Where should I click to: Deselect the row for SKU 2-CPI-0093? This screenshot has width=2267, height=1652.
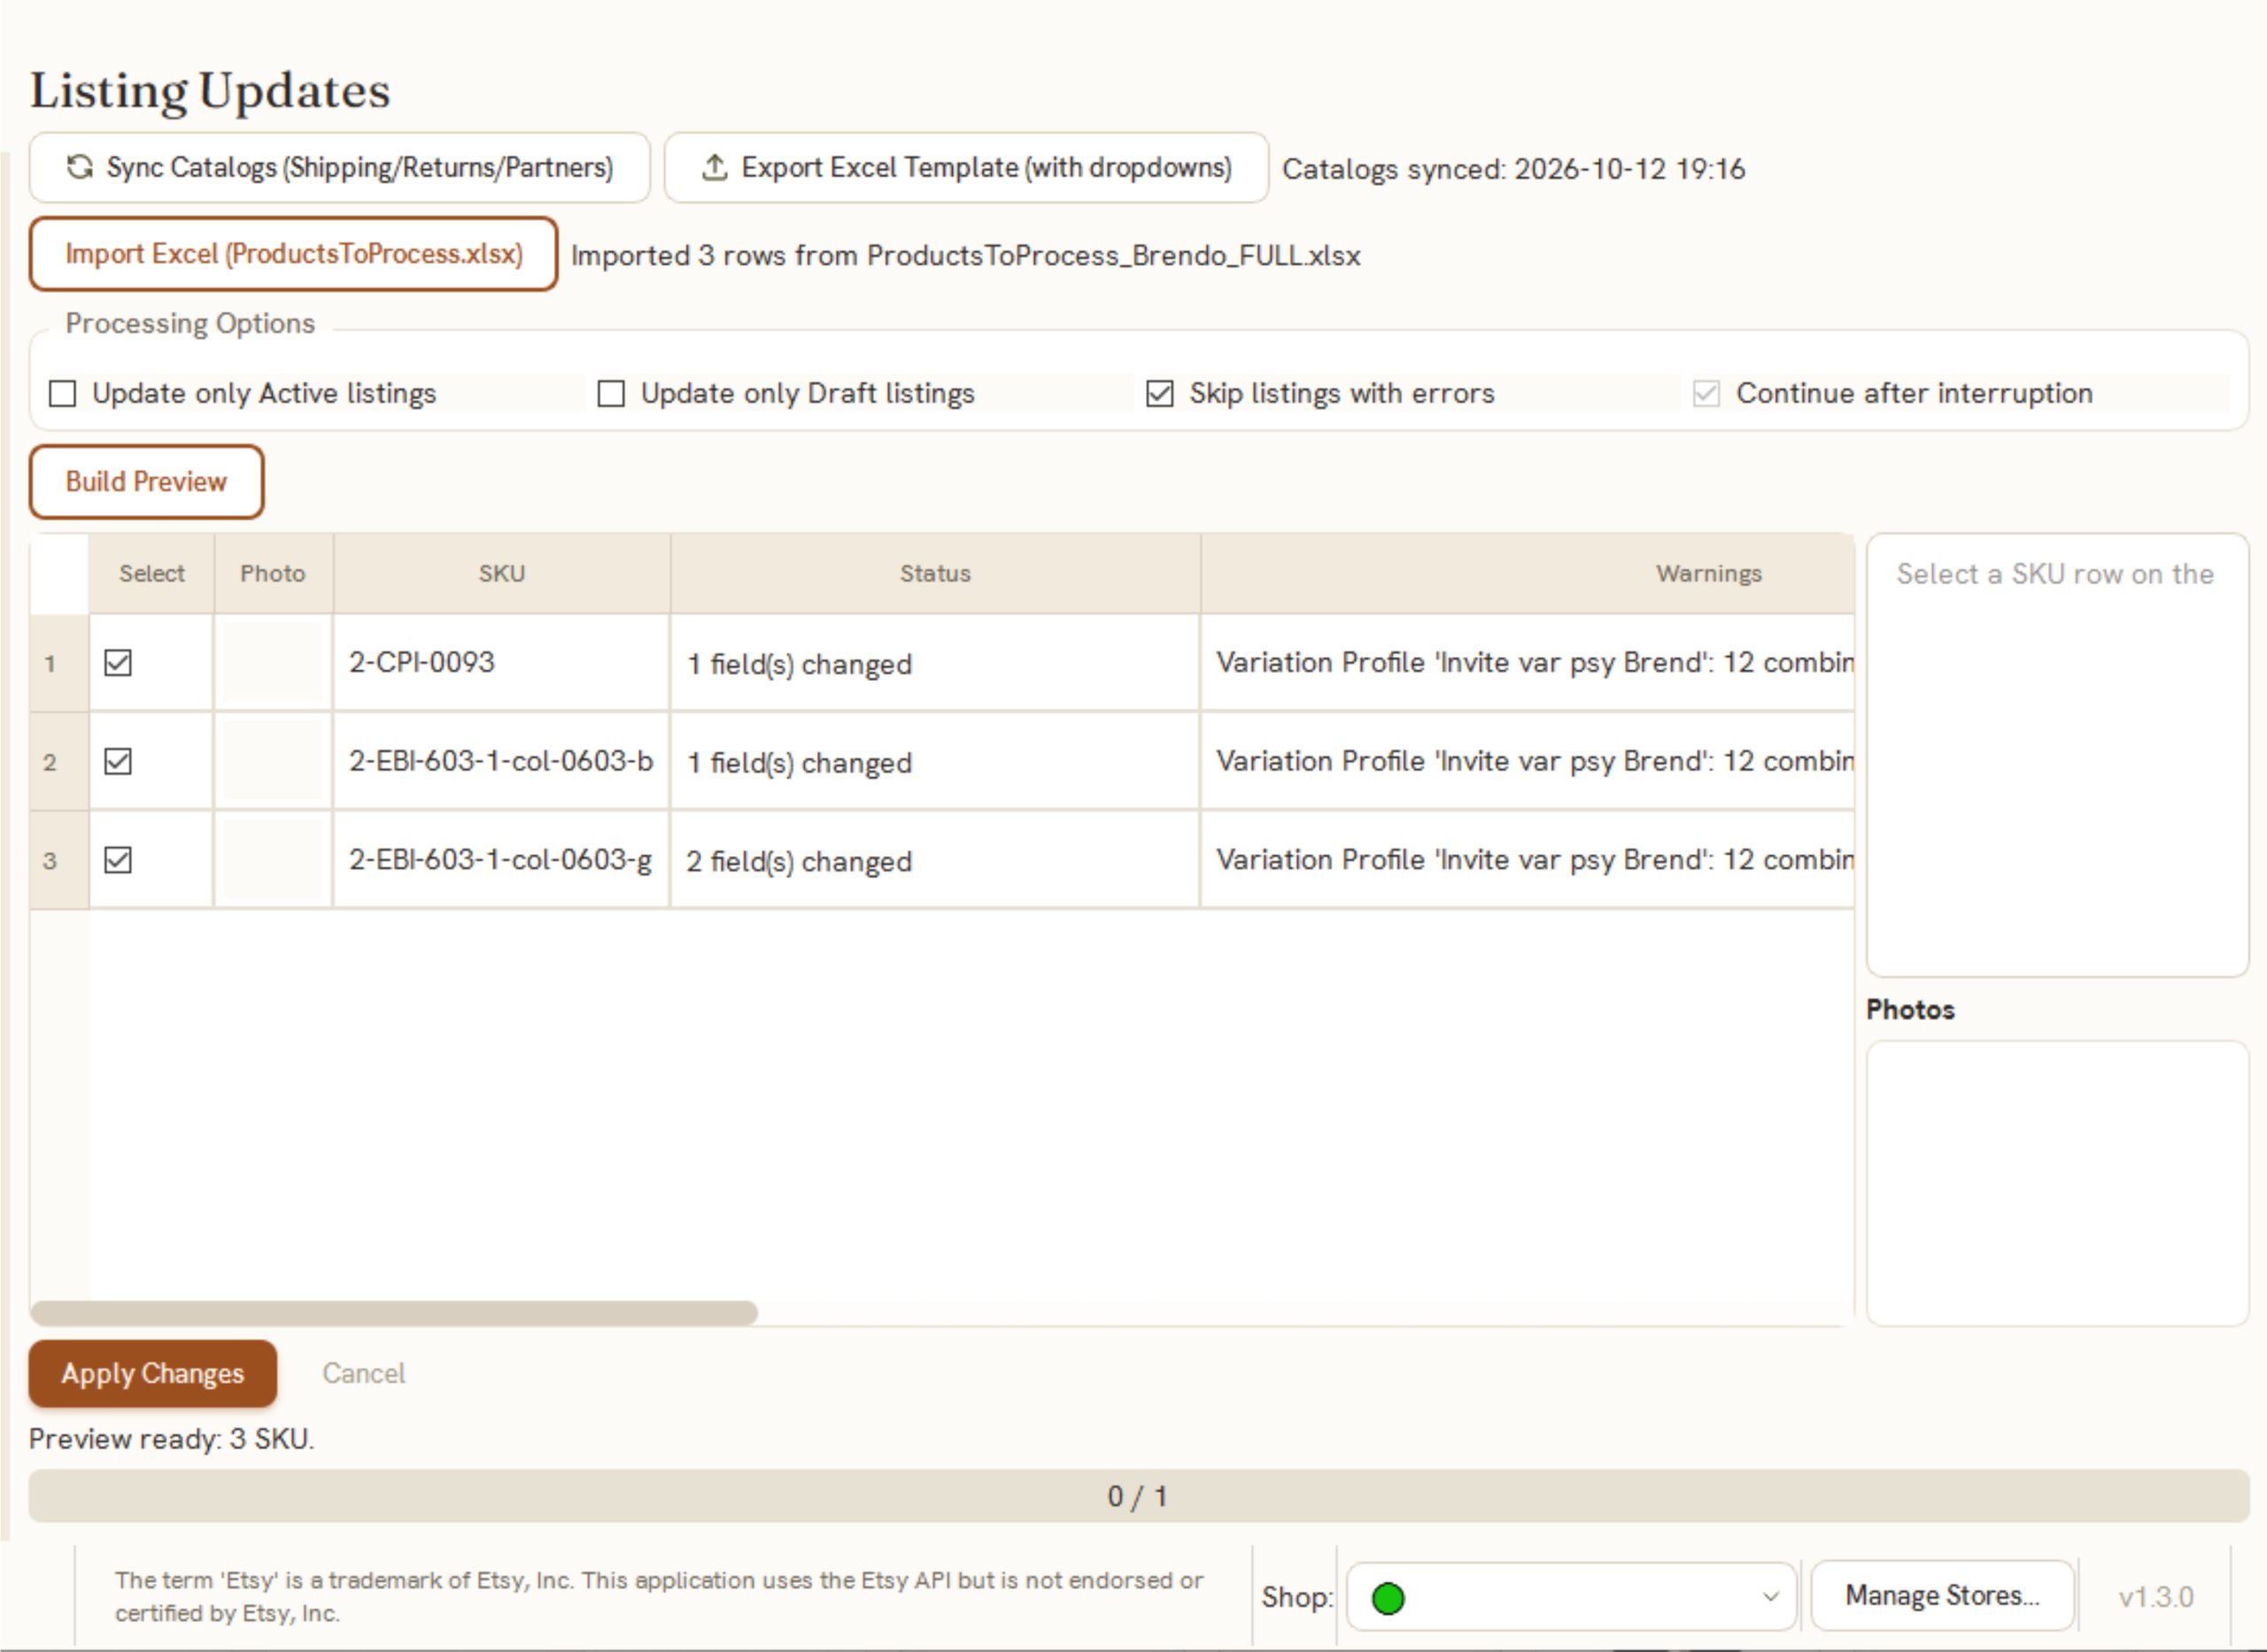pos(118,663)
